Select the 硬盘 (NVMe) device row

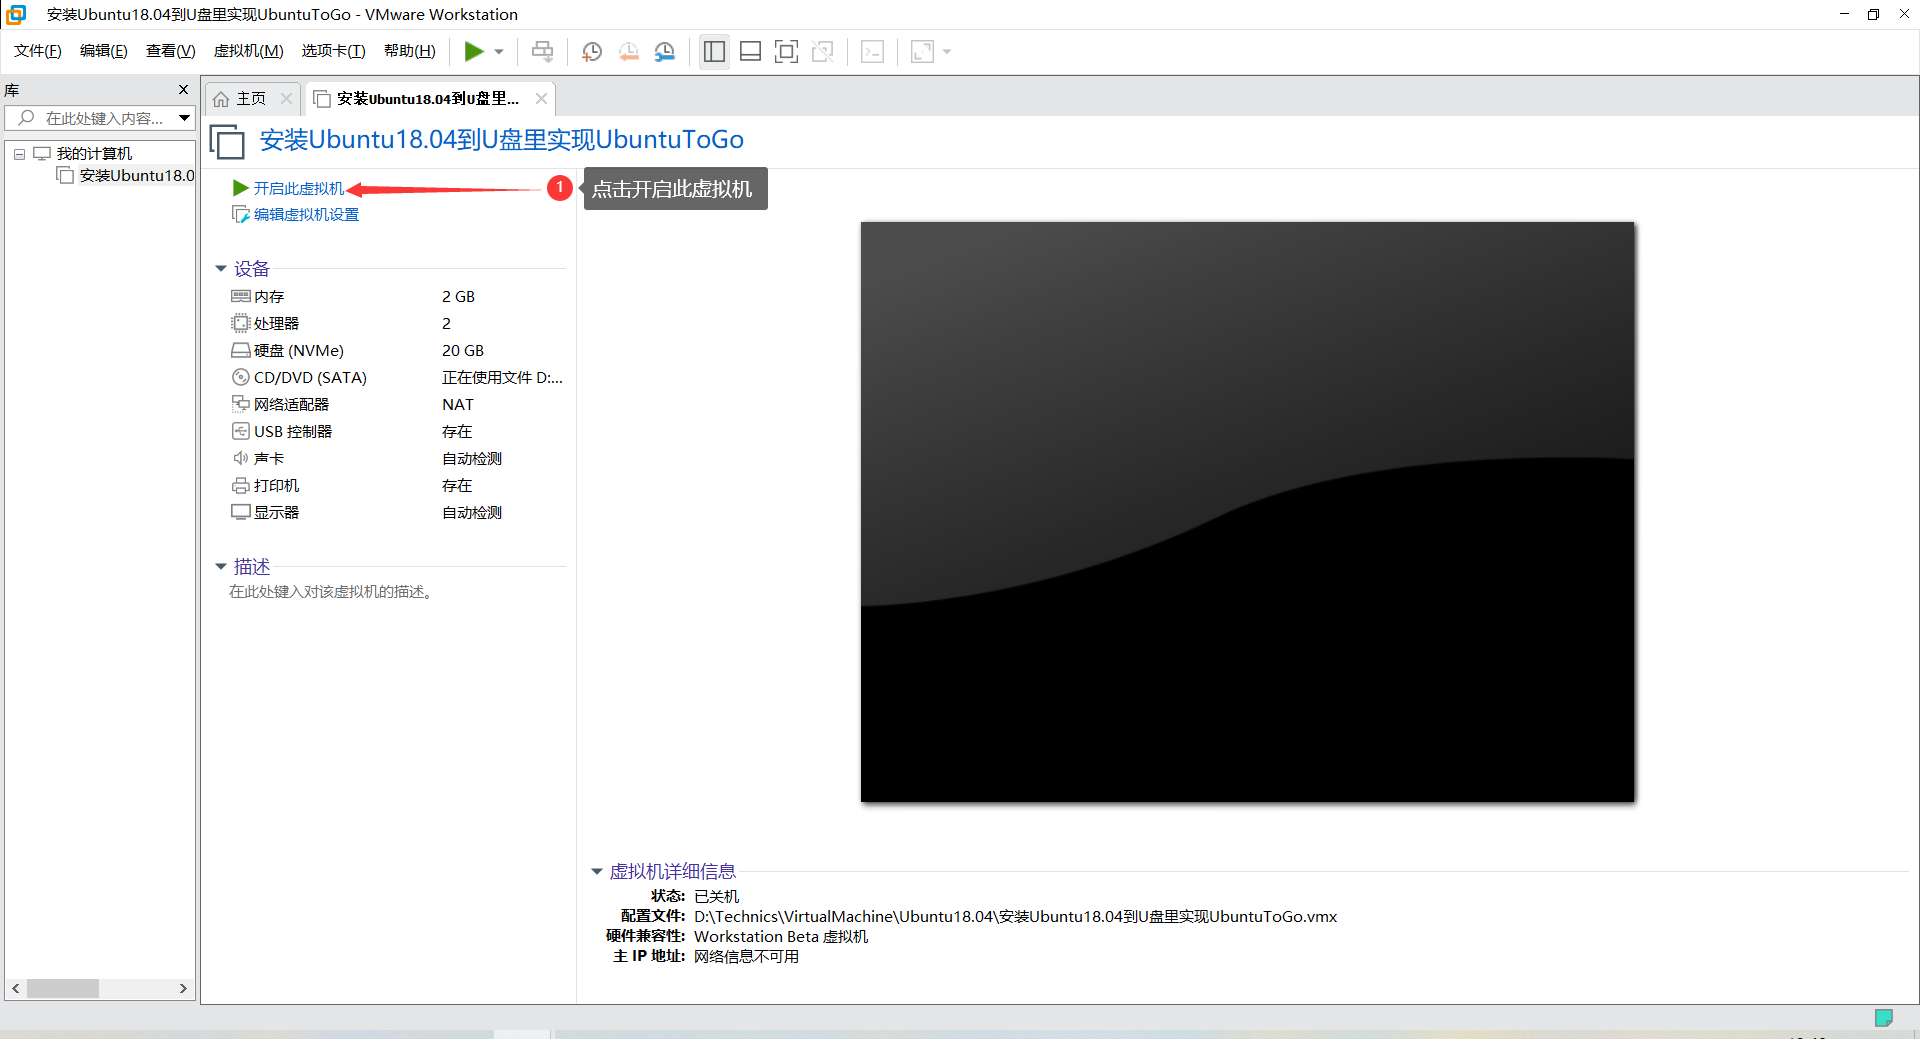(397, 350)
